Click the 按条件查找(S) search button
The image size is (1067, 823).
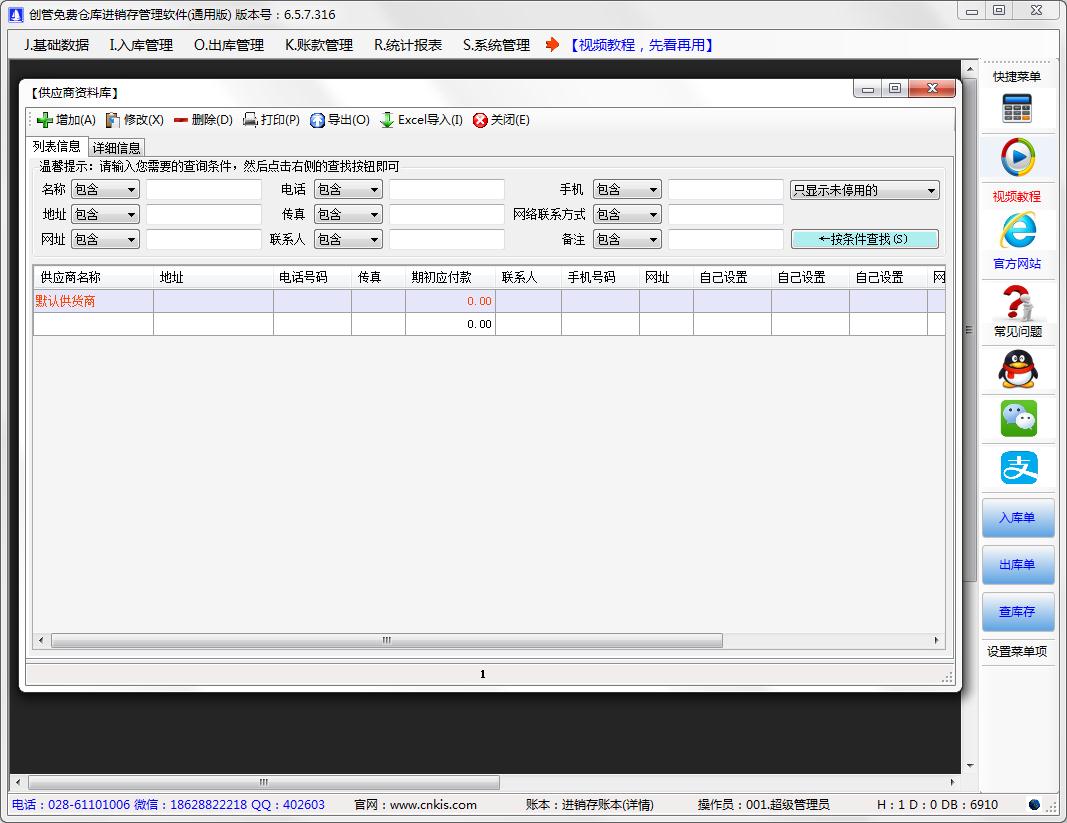864,239
